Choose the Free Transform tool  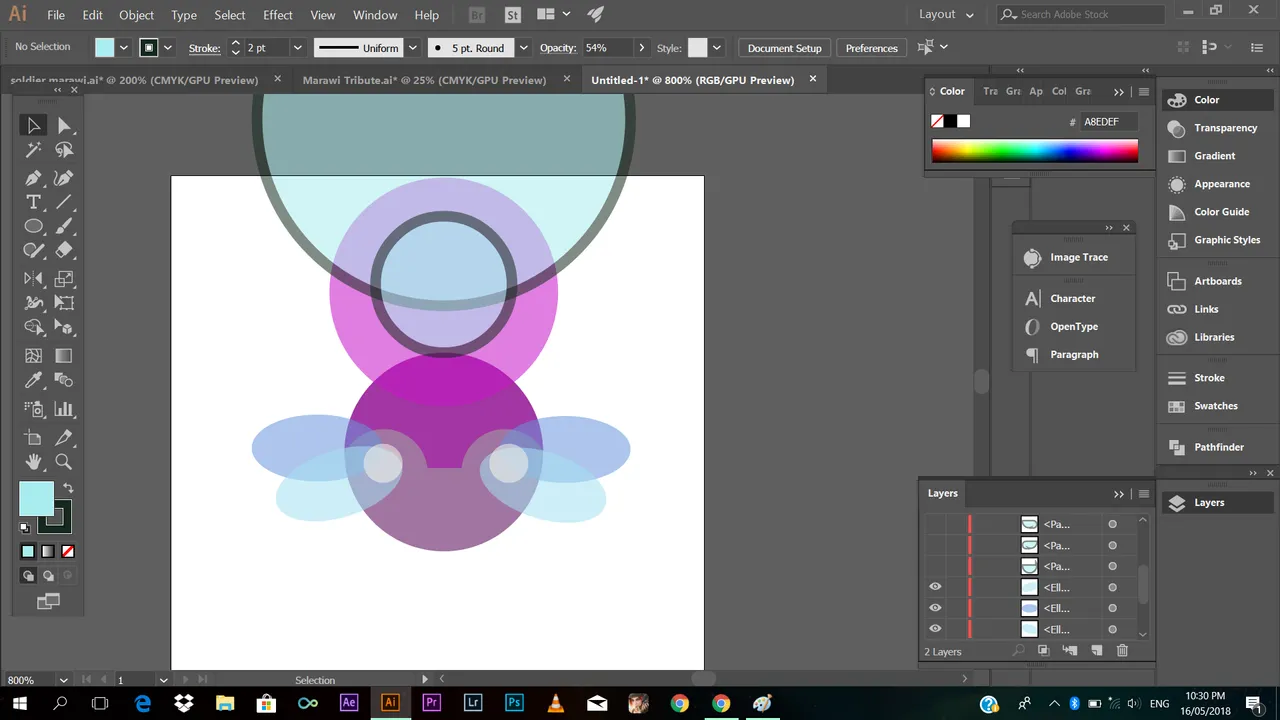[64, 303]
